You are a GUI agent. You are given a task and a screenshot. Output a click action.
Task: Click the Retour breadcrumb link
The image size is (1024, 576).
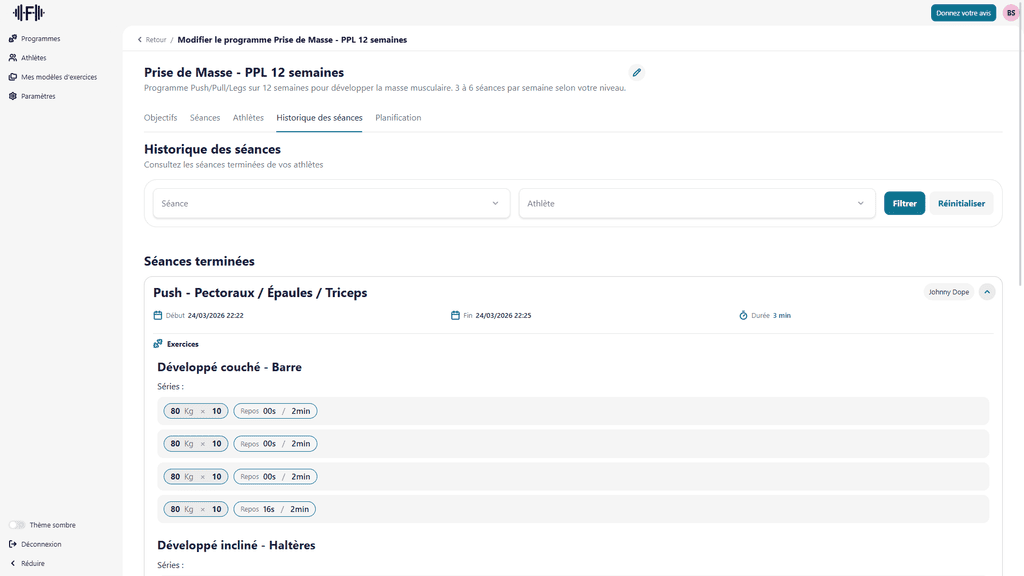coord(152,40)
